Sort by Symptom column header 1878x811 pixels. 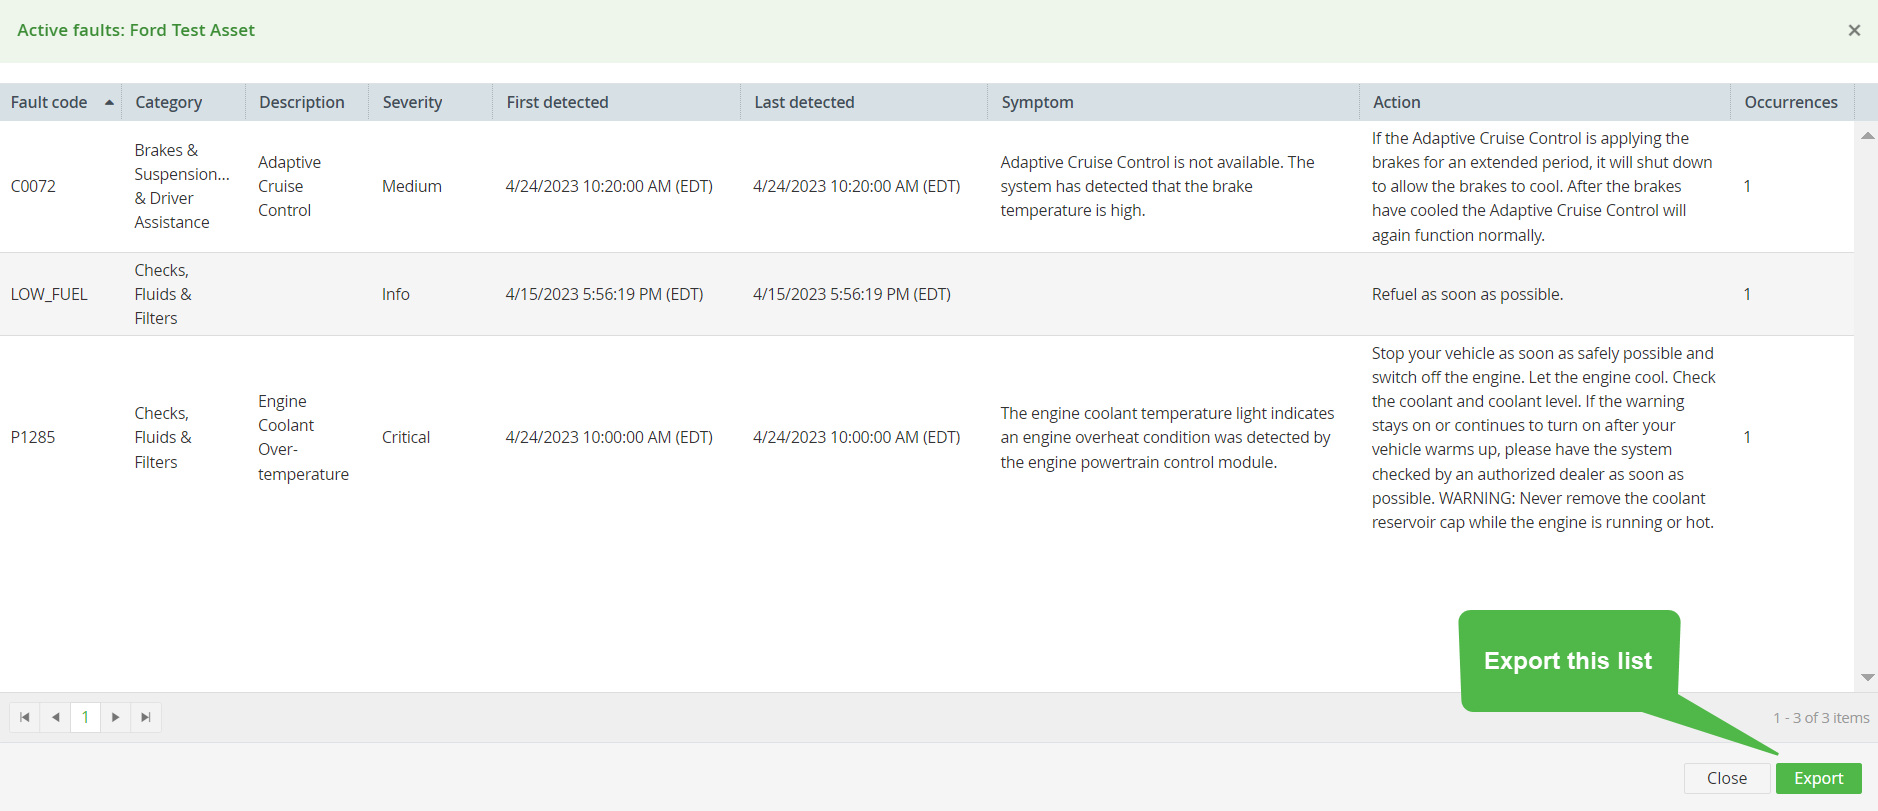[1037, 102]
